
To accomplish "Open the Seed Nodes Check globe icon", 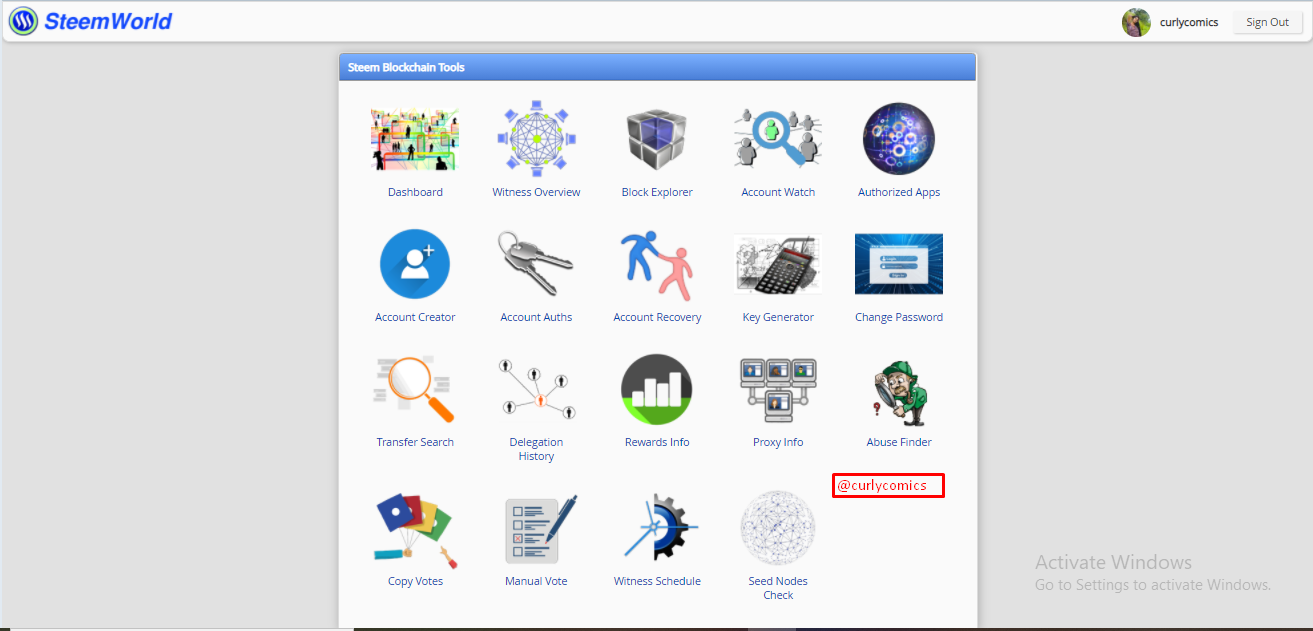I will pos(778,528).
